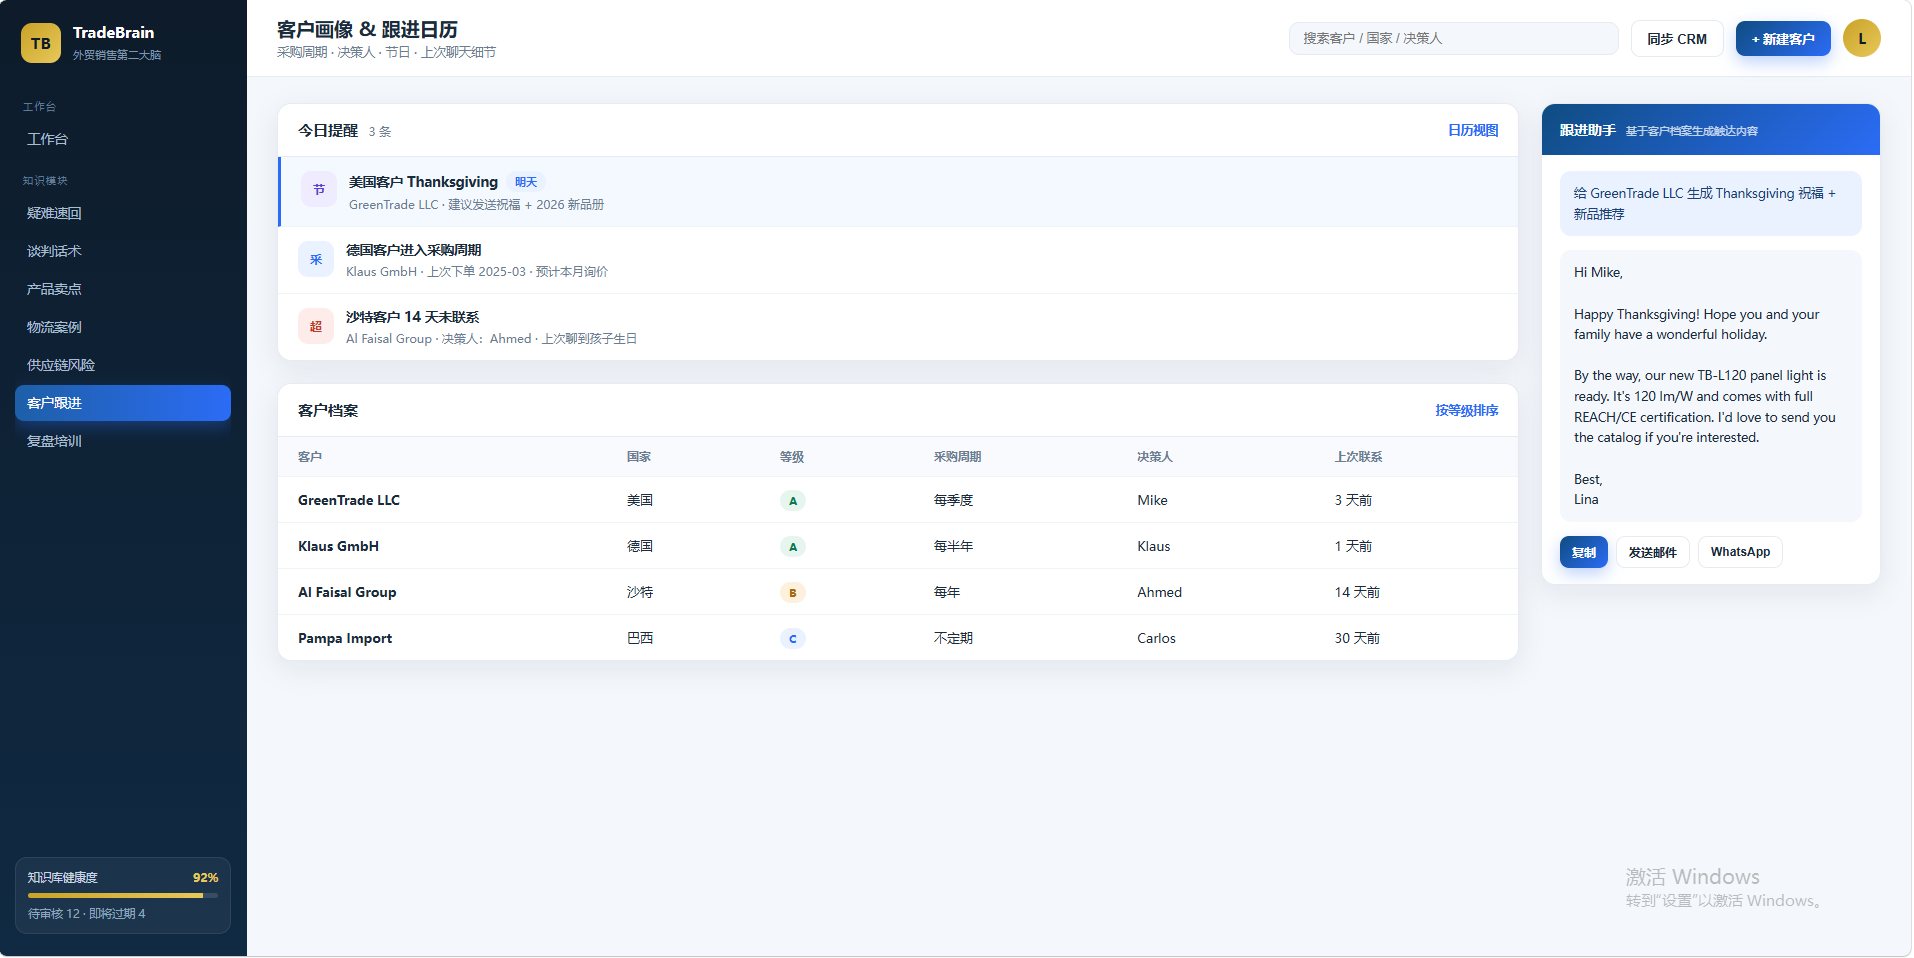Open the user avatar L
1914x958 pixels.
tap(1862, 39)
